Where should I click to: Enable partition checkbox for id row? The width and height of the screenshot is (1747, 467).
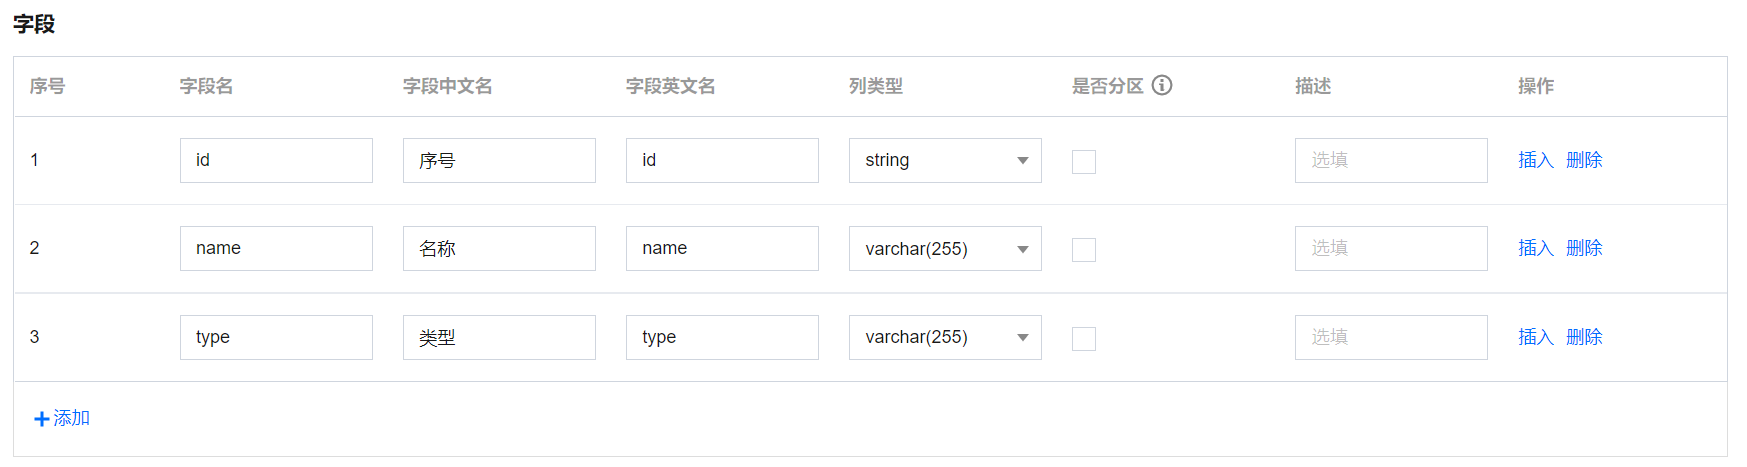tap(1083, 161)
